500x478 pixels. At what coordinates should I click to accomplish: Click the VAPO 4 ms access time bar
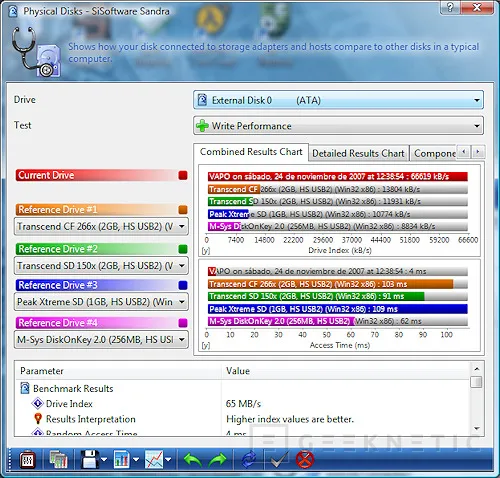(338, 271)
